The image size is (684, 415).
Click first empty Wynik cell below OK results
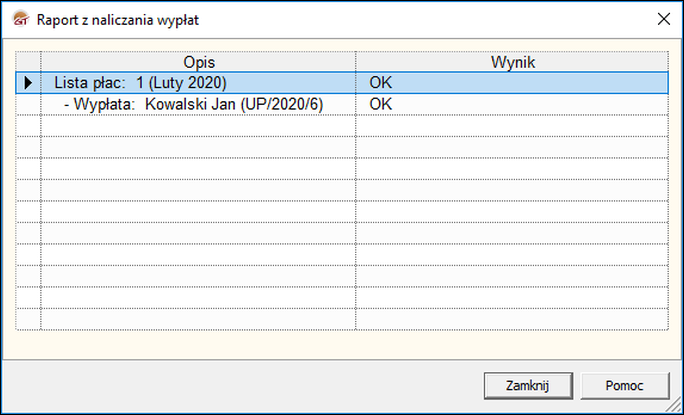pos(513,125)
